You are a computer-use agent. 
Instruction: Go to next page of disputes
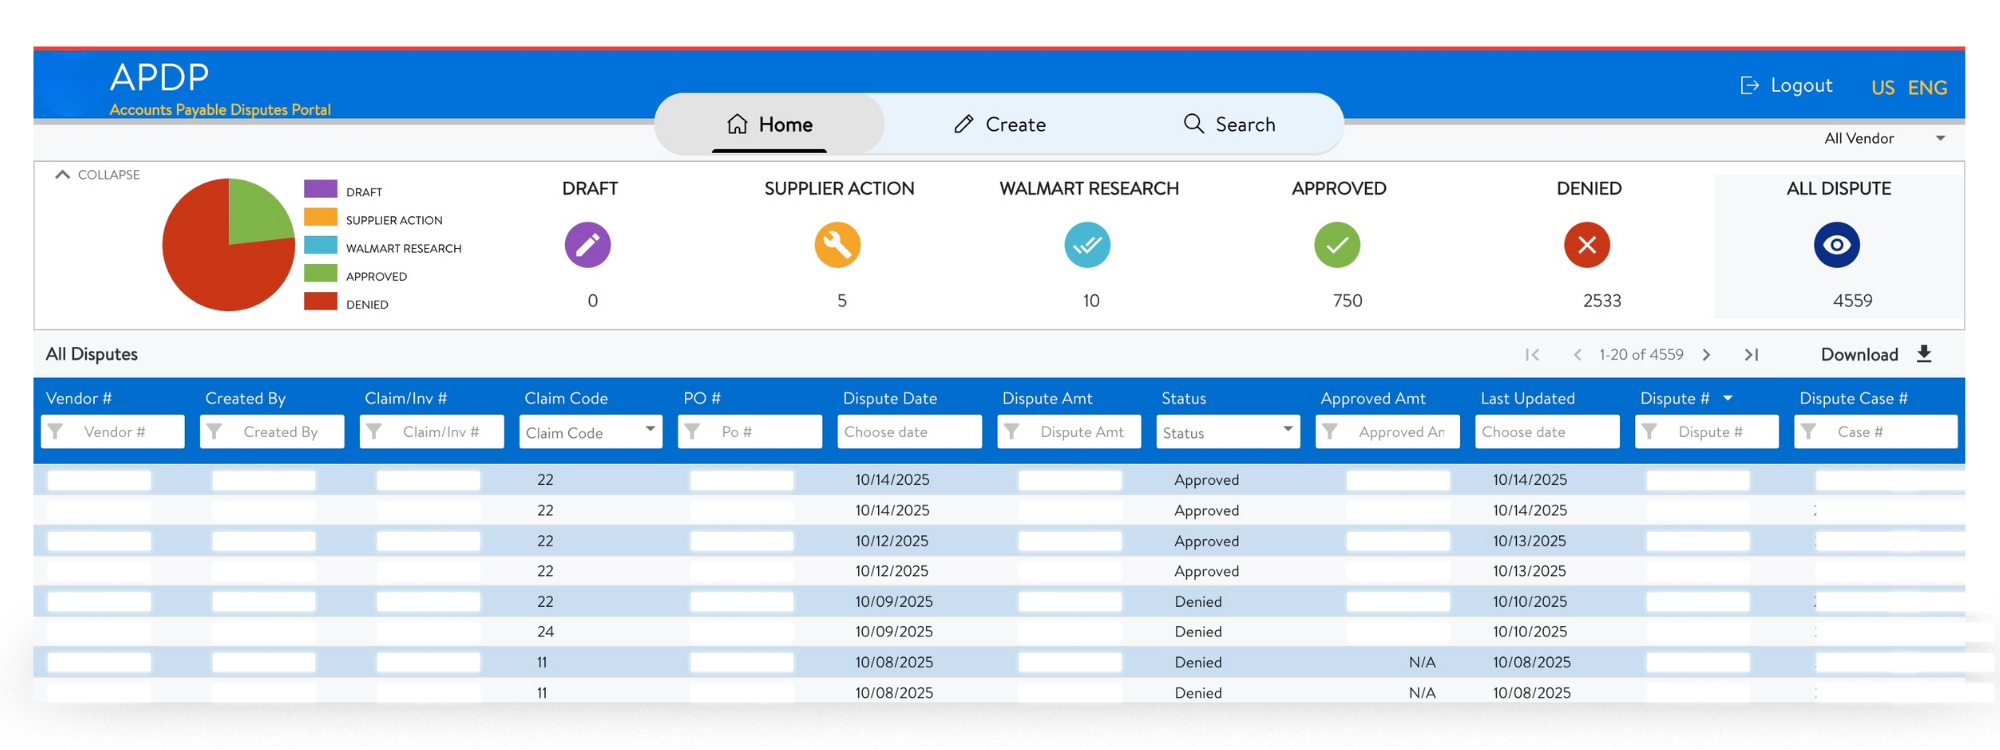click(1707, 355)
